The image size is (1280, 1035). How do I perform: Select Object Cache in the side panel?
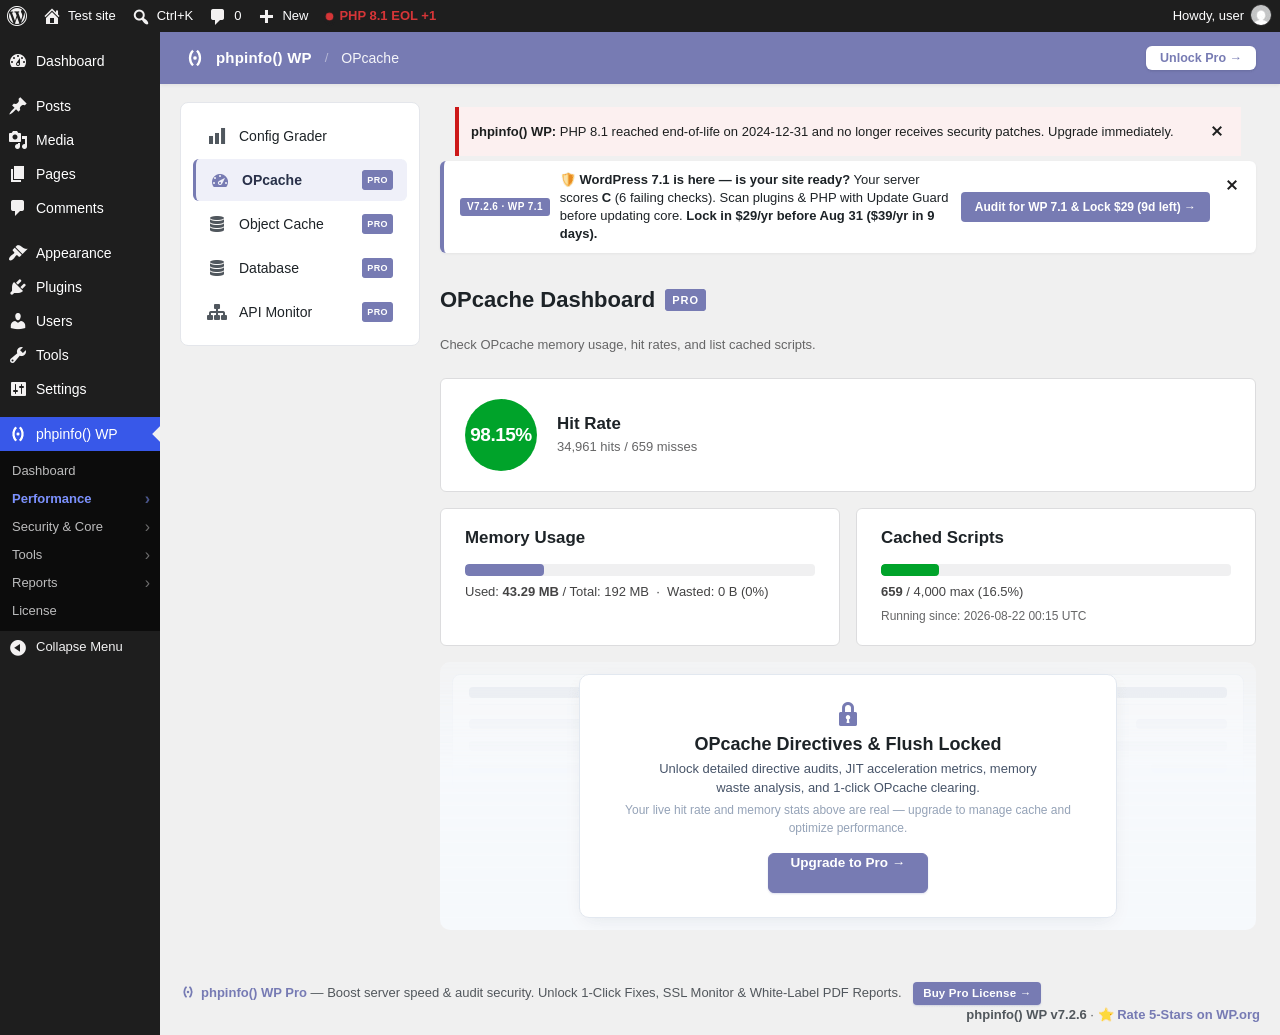(x=300, y=224)
